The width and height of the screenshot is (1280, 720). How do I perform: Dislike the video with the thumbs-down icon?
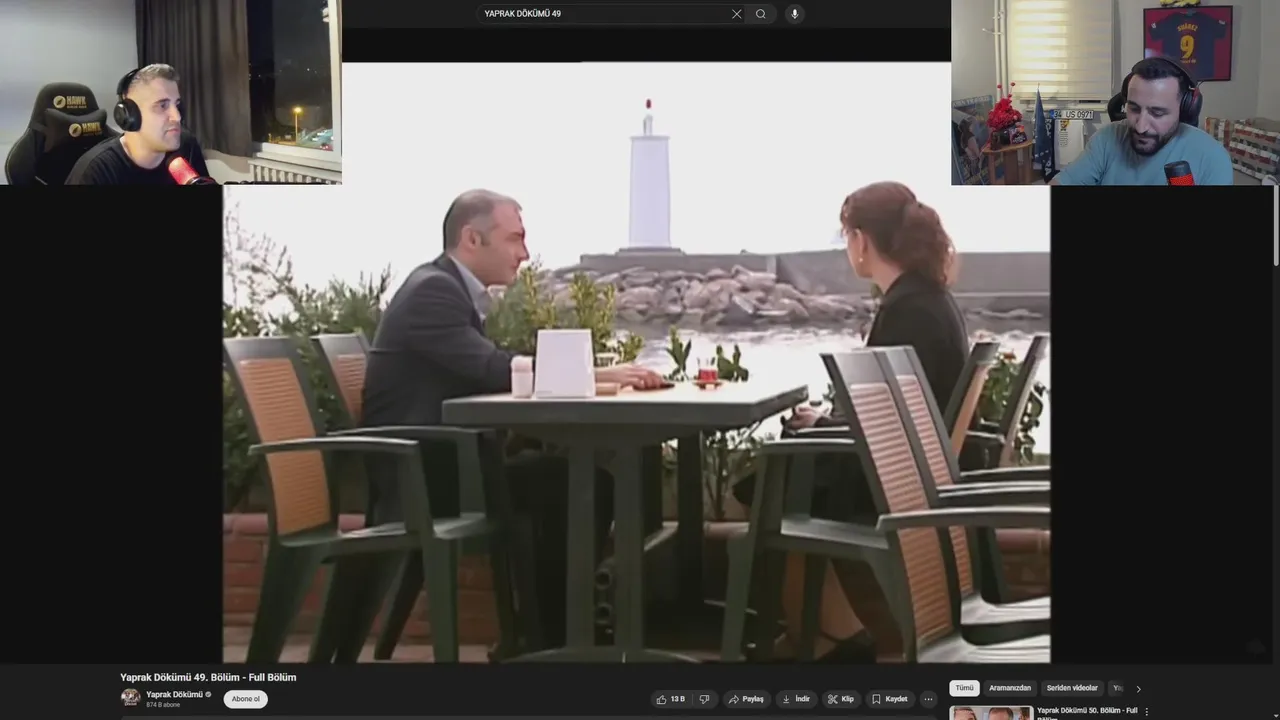click(704, 699)
